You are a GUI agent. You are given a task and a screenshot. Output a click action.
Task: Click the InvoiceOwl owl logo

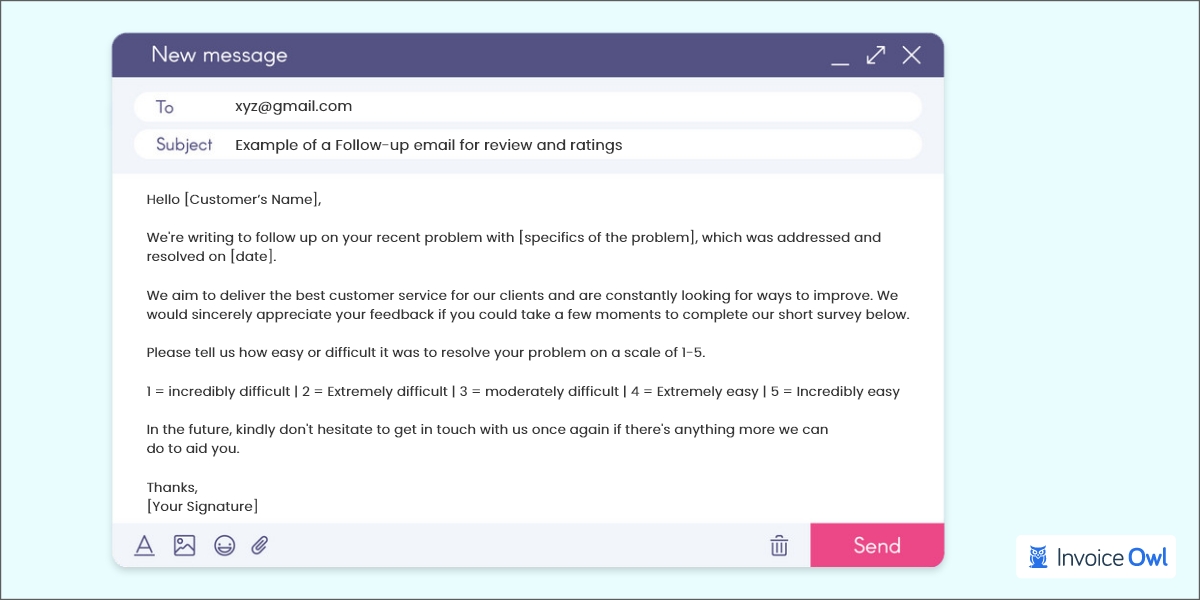(x=1040, y=557)
